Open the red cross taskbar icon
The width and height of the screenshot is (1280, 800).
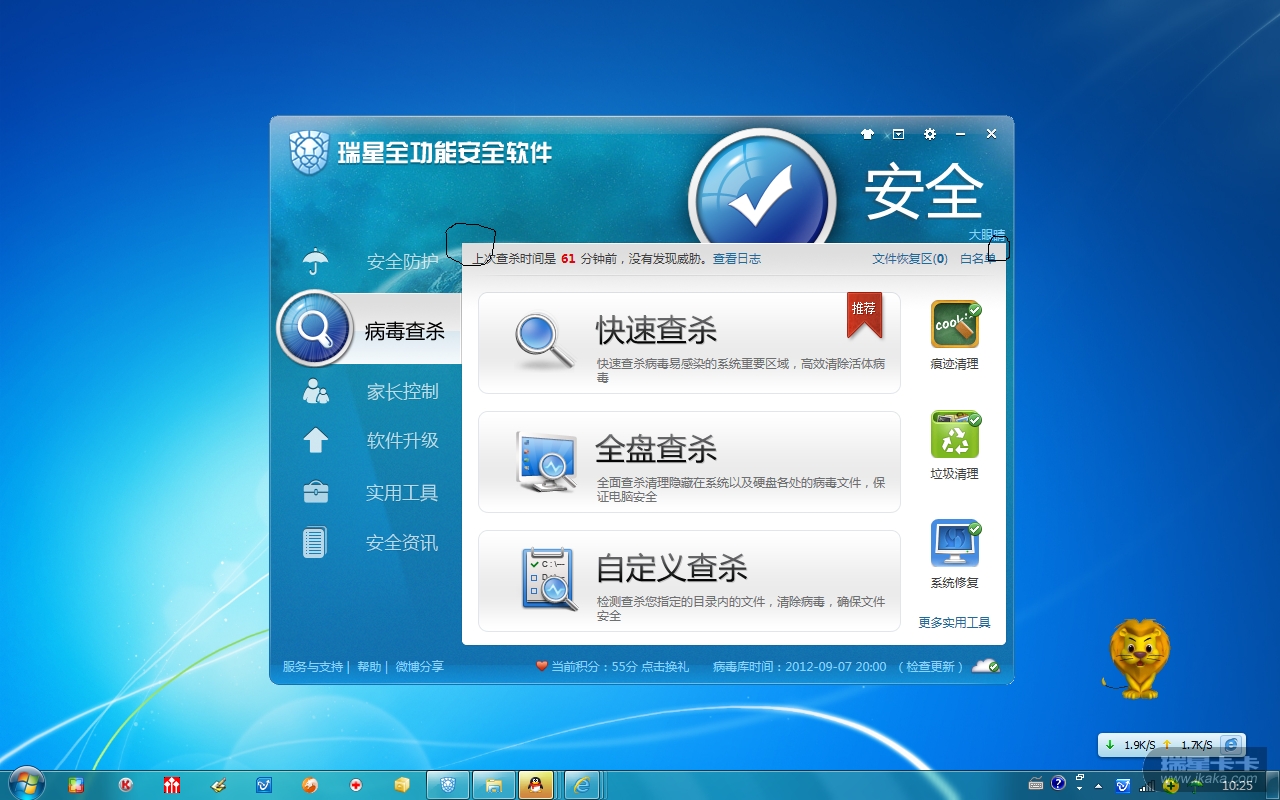356,785
